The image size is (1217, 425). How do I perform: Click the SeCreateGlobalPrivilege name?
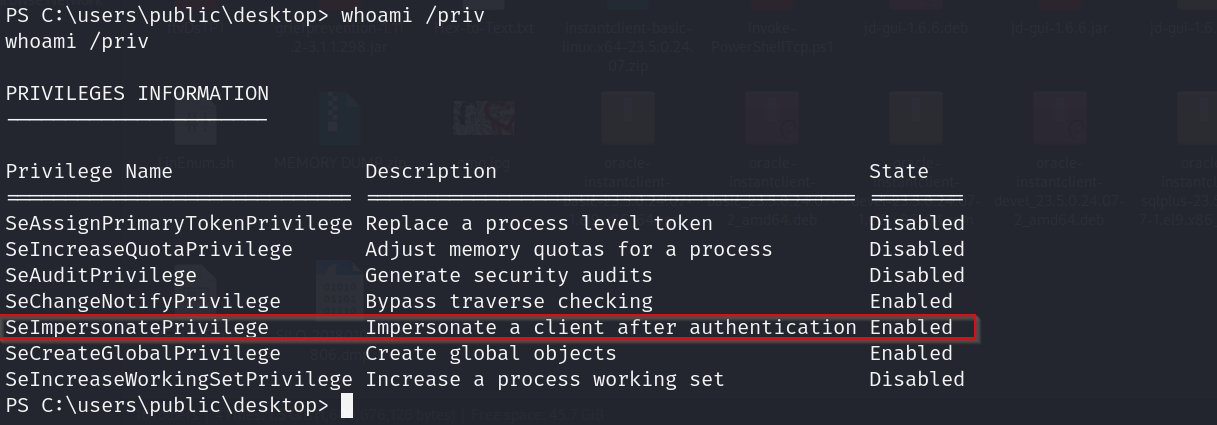point(143,353)
